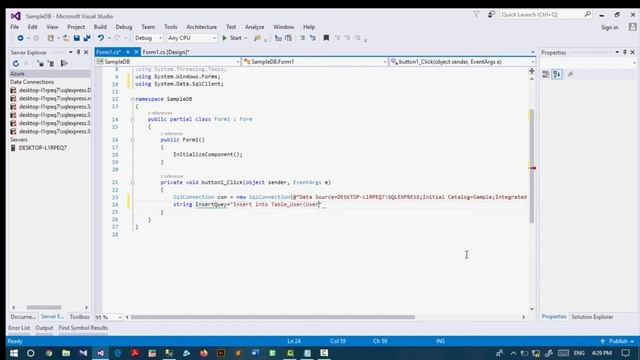Open the Properties panel options dropdown arrow
Viewport: 640px width, 360px height.
[617, 52]
